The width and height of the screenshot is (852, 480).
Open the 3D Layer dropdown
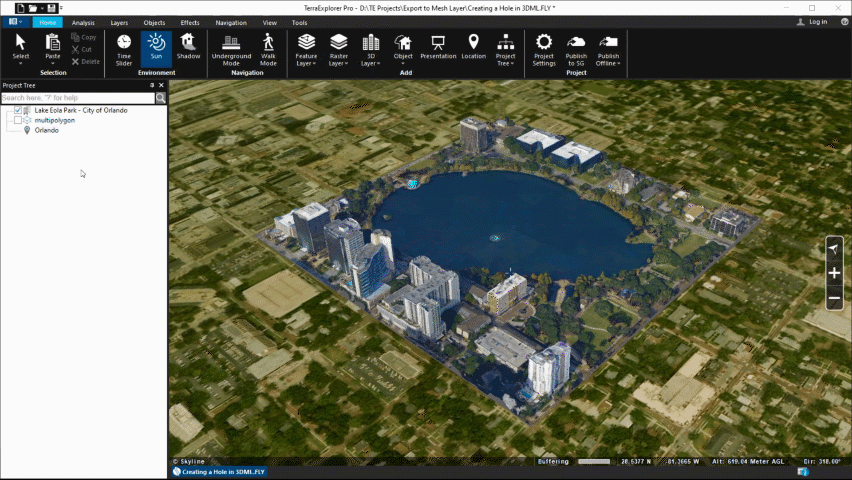click(371, 49)
